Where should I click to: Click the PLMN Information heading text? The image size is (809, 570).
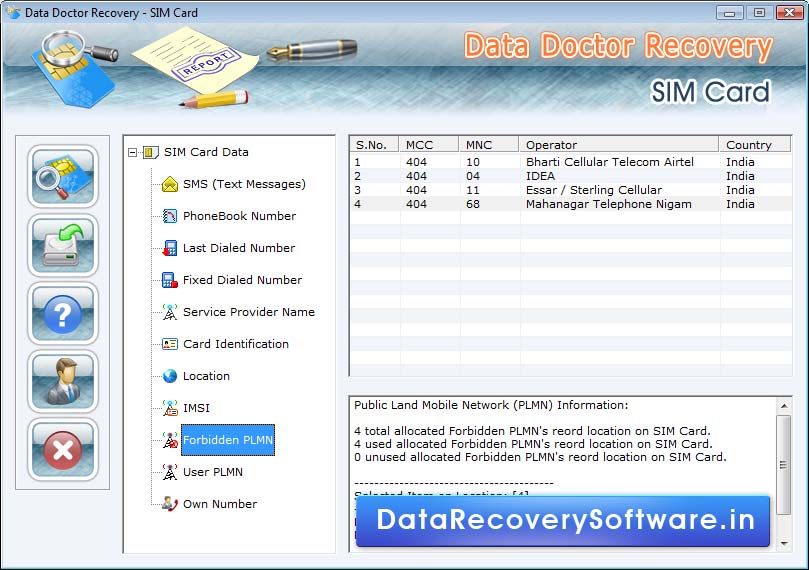(491, 405)
